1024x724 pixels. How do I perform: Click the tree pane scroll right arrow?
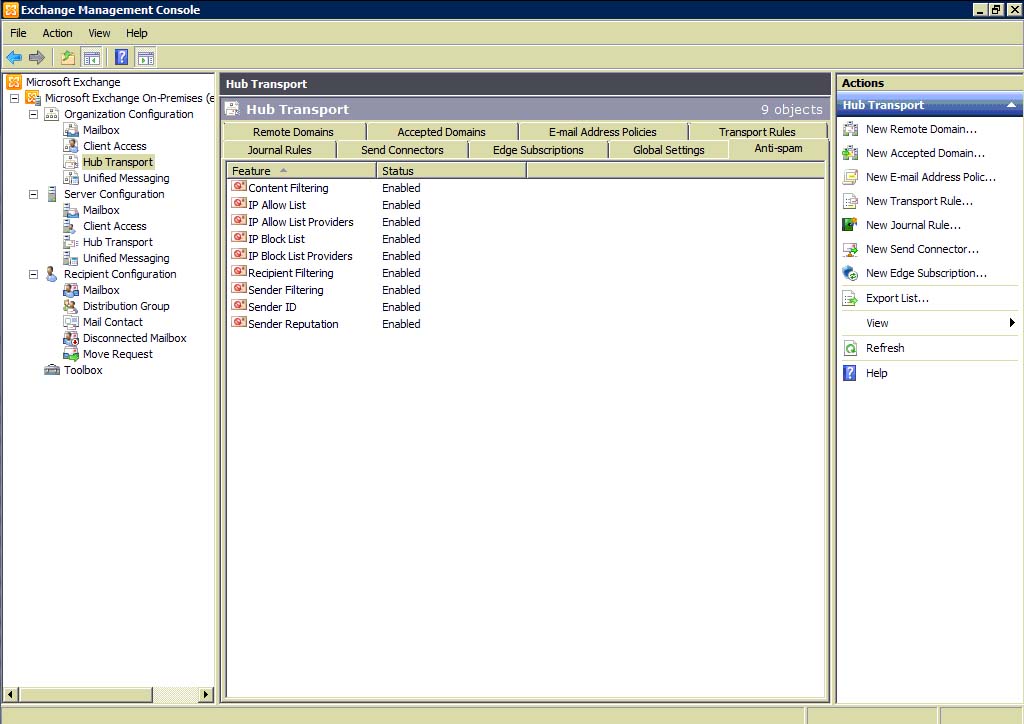click(x=206, y=694)
